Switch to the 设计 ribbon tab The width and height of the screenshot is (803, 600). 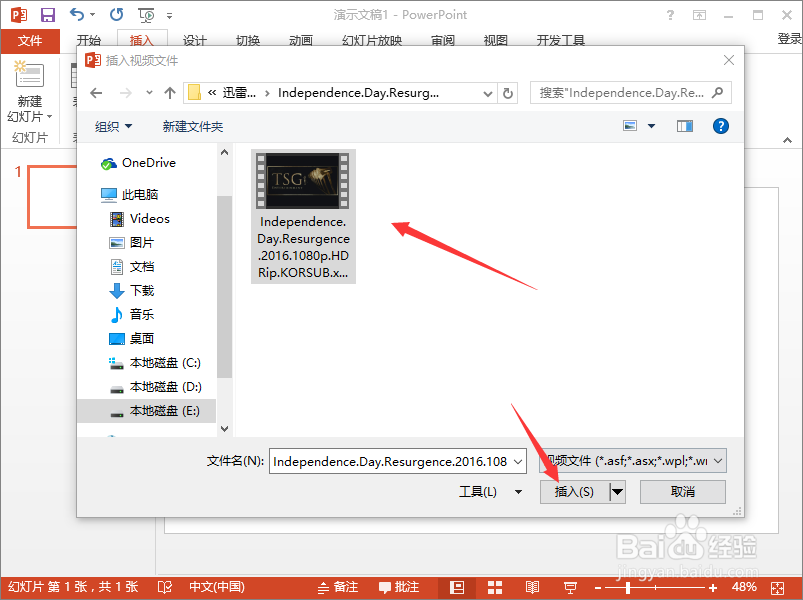pos(194,41)
